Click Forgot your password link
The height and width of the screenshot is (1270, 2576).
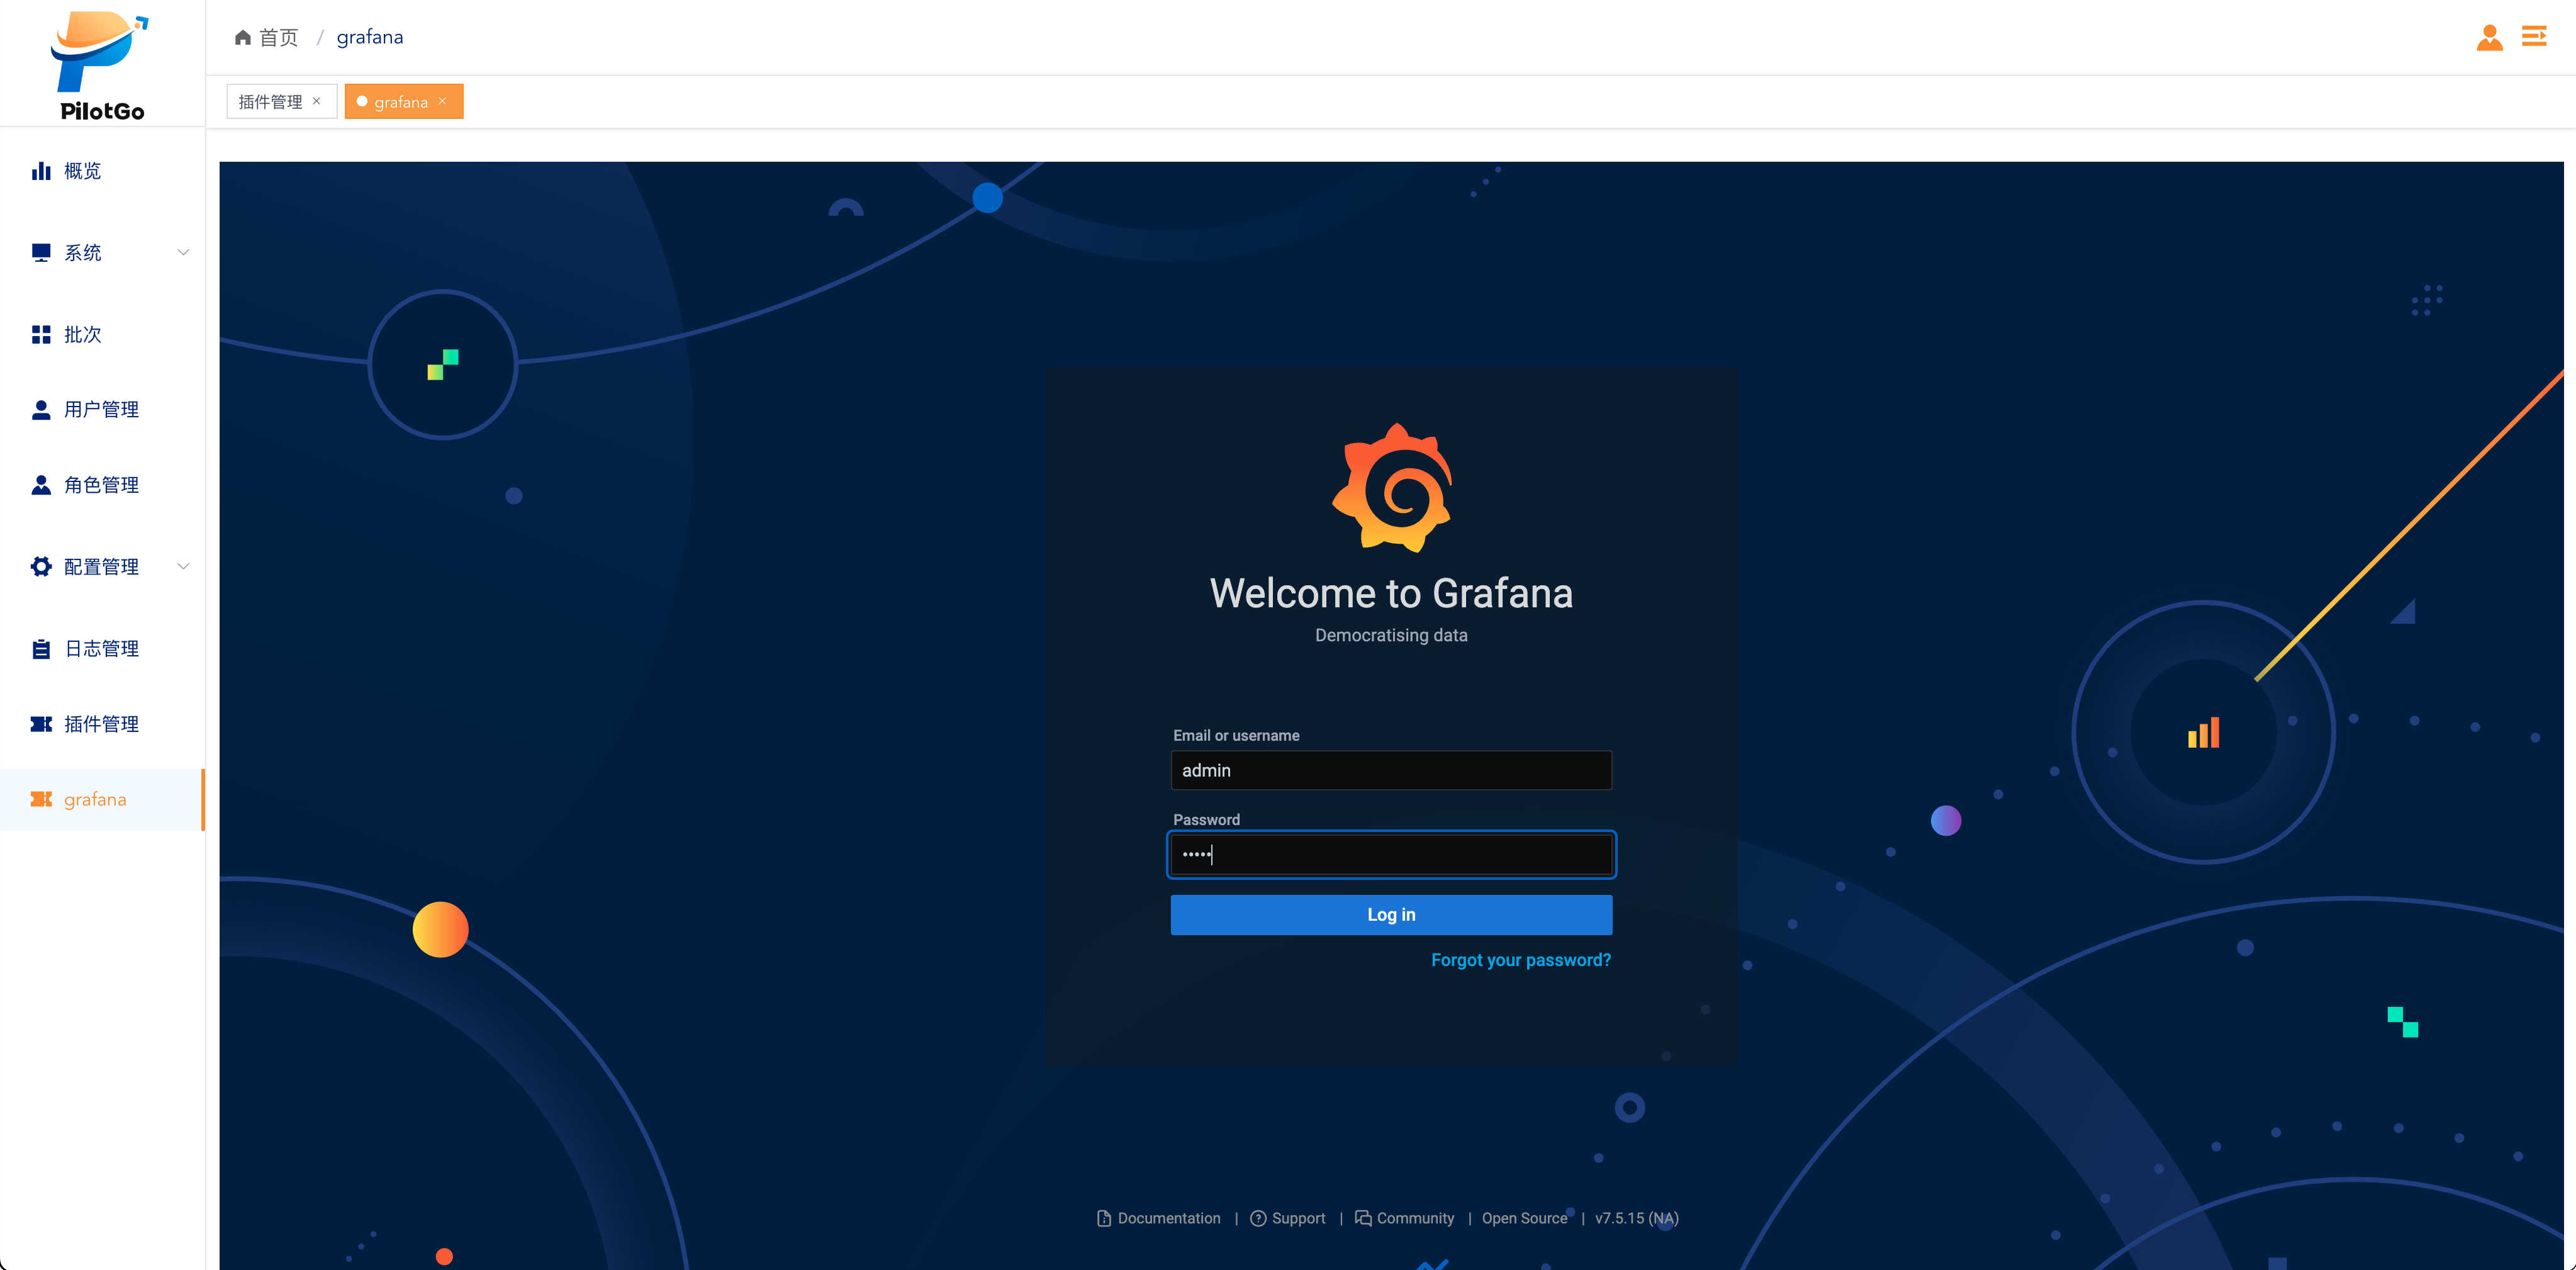pos(1520,960)
